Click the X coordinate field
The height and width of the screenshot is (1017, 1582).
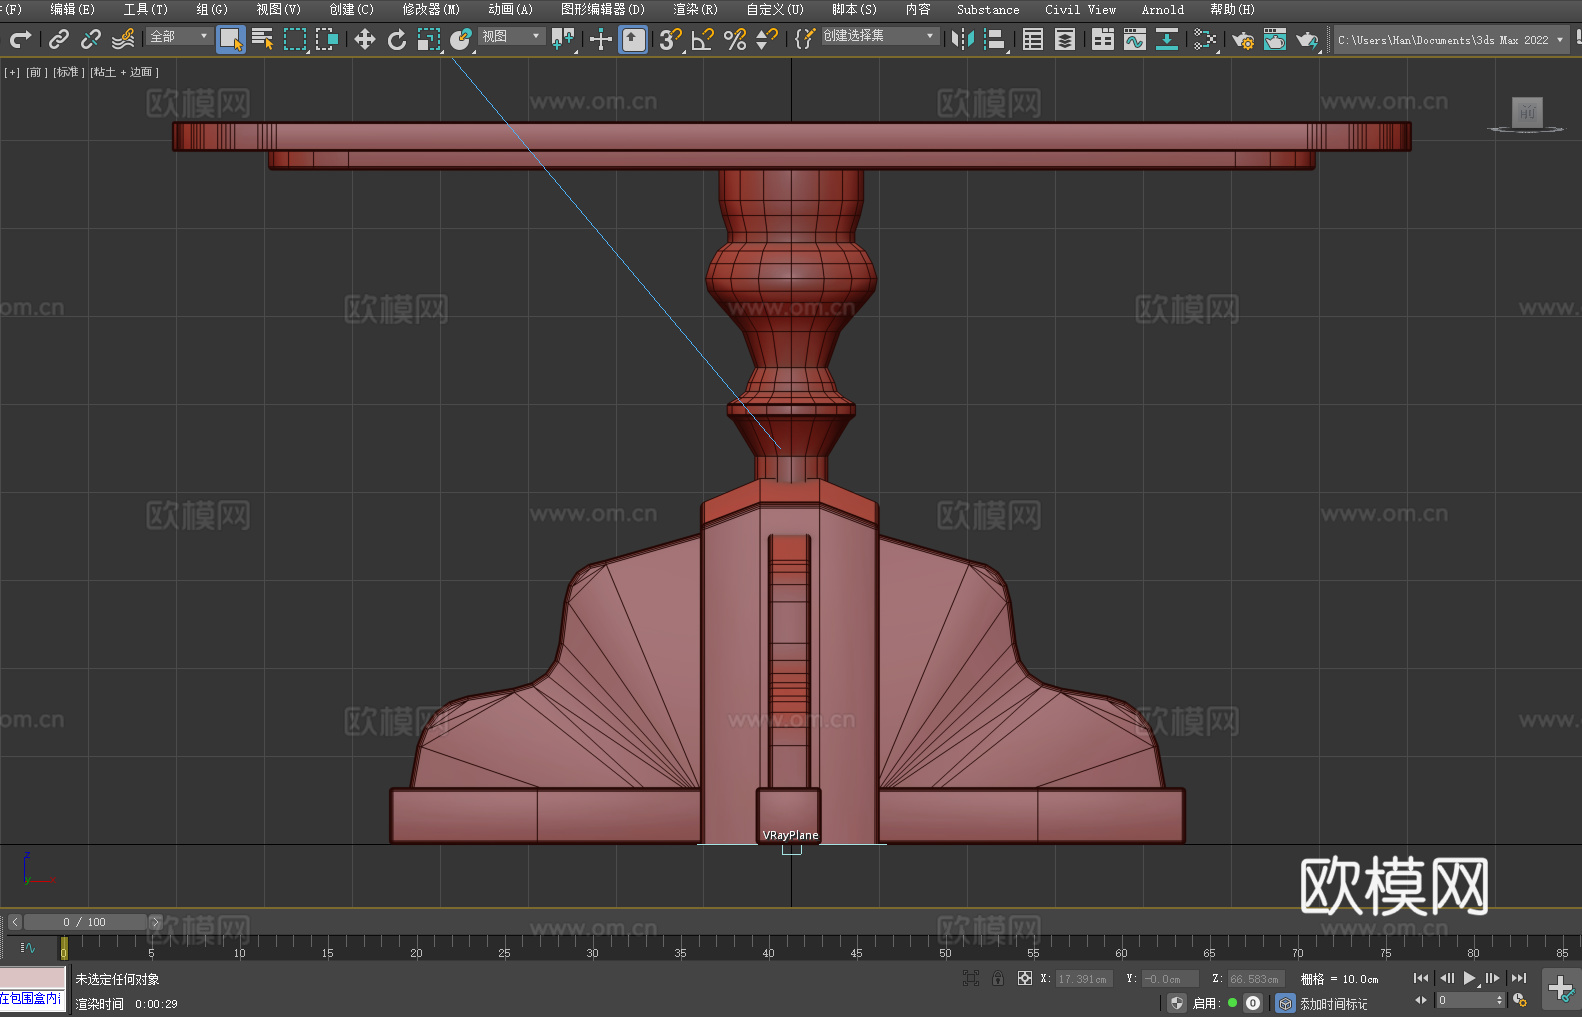1083,979
